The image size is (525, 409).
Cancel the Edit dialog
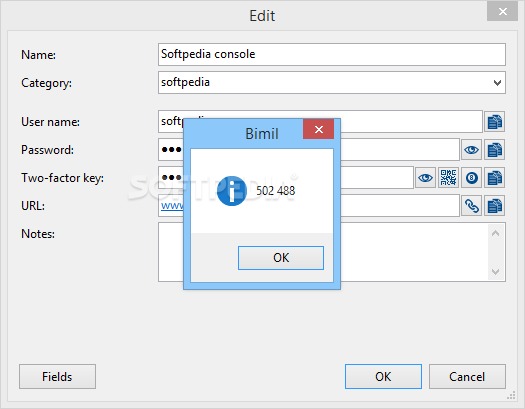coord(467,377)
